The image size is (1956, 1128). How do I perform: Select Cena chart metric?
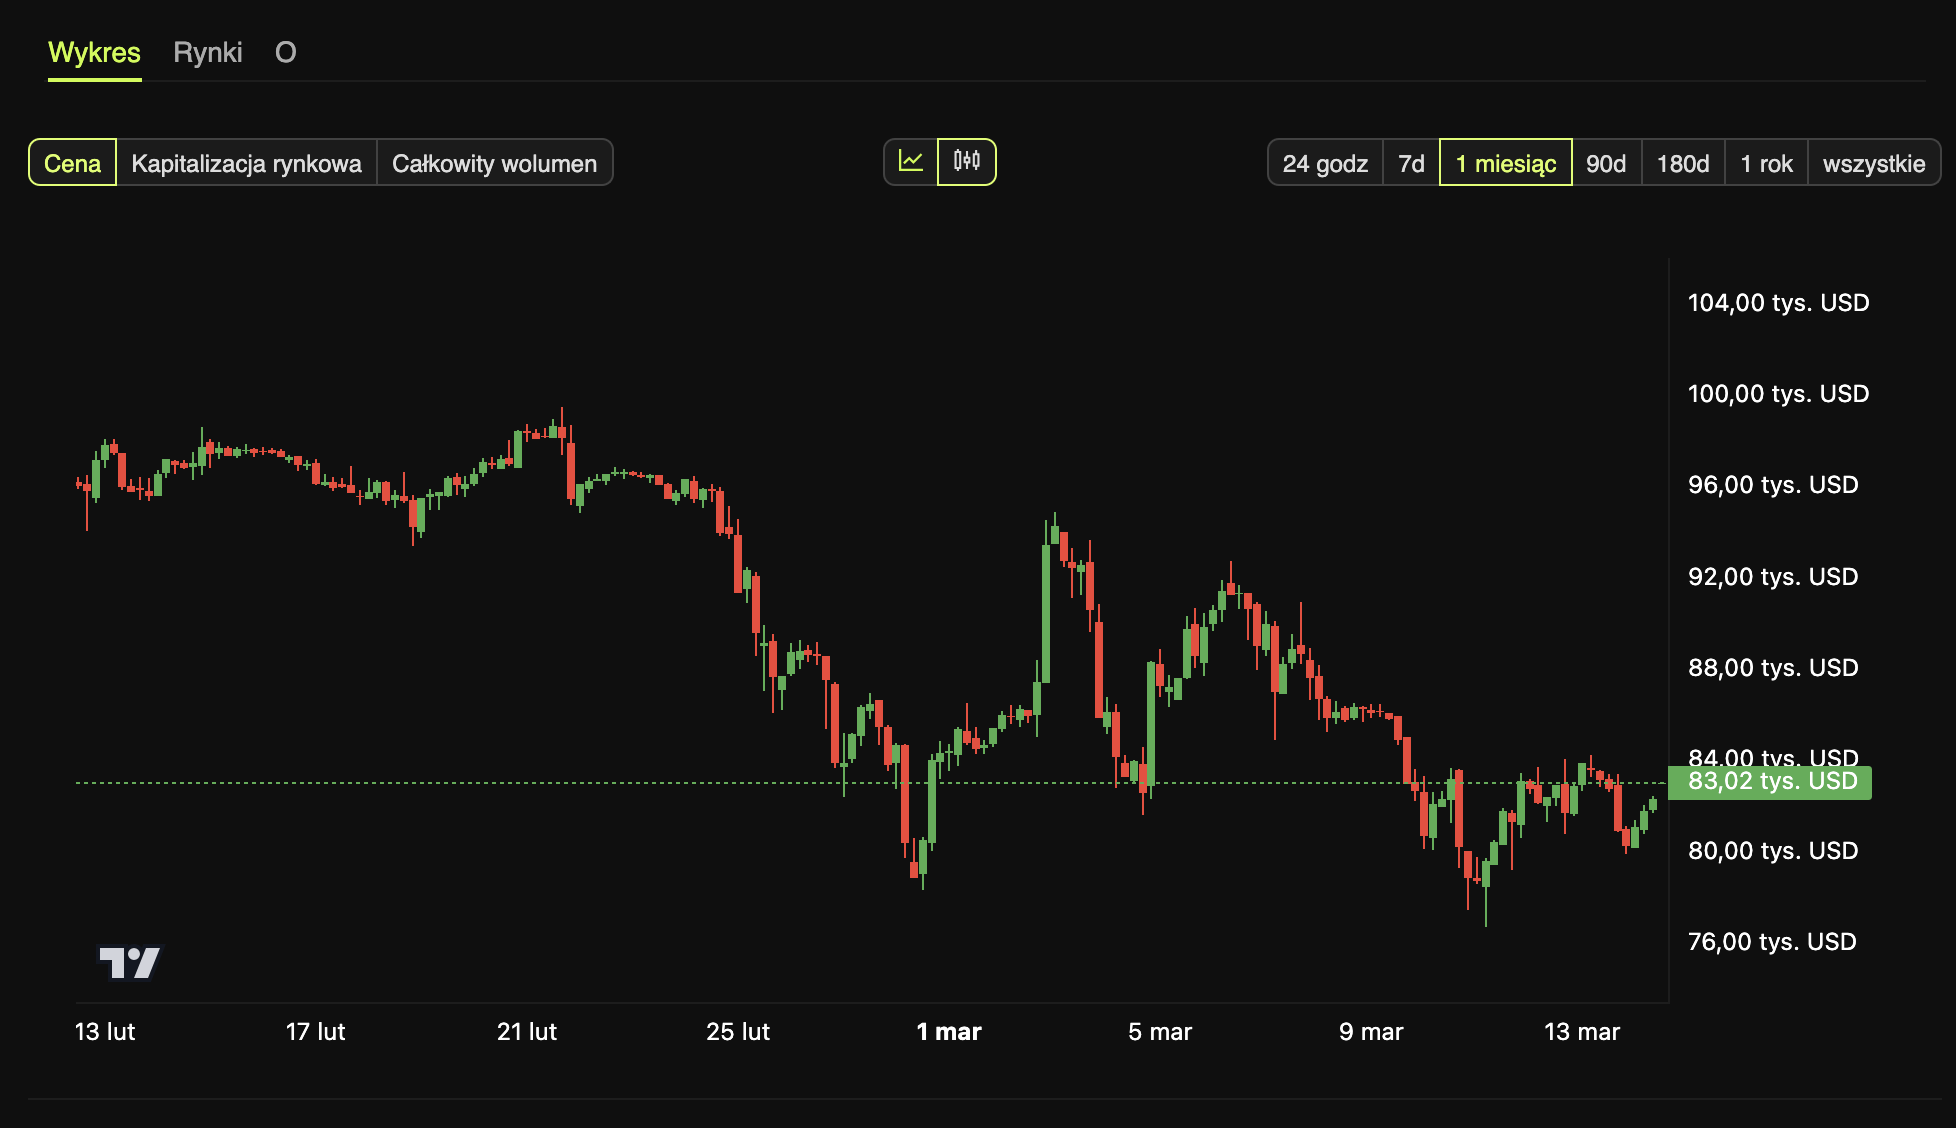point(72,163)
